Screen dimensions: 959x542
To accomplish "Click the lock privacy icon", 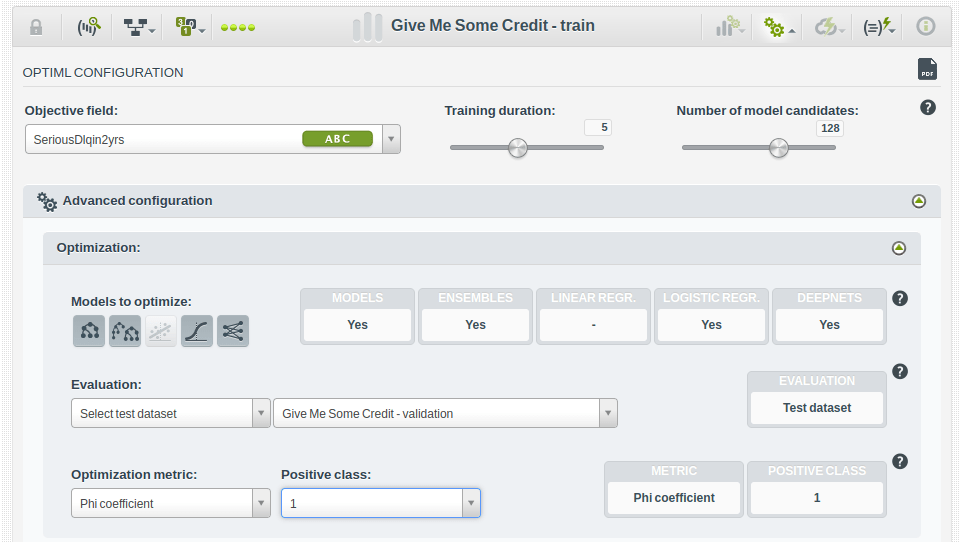I will coord(37,27).
